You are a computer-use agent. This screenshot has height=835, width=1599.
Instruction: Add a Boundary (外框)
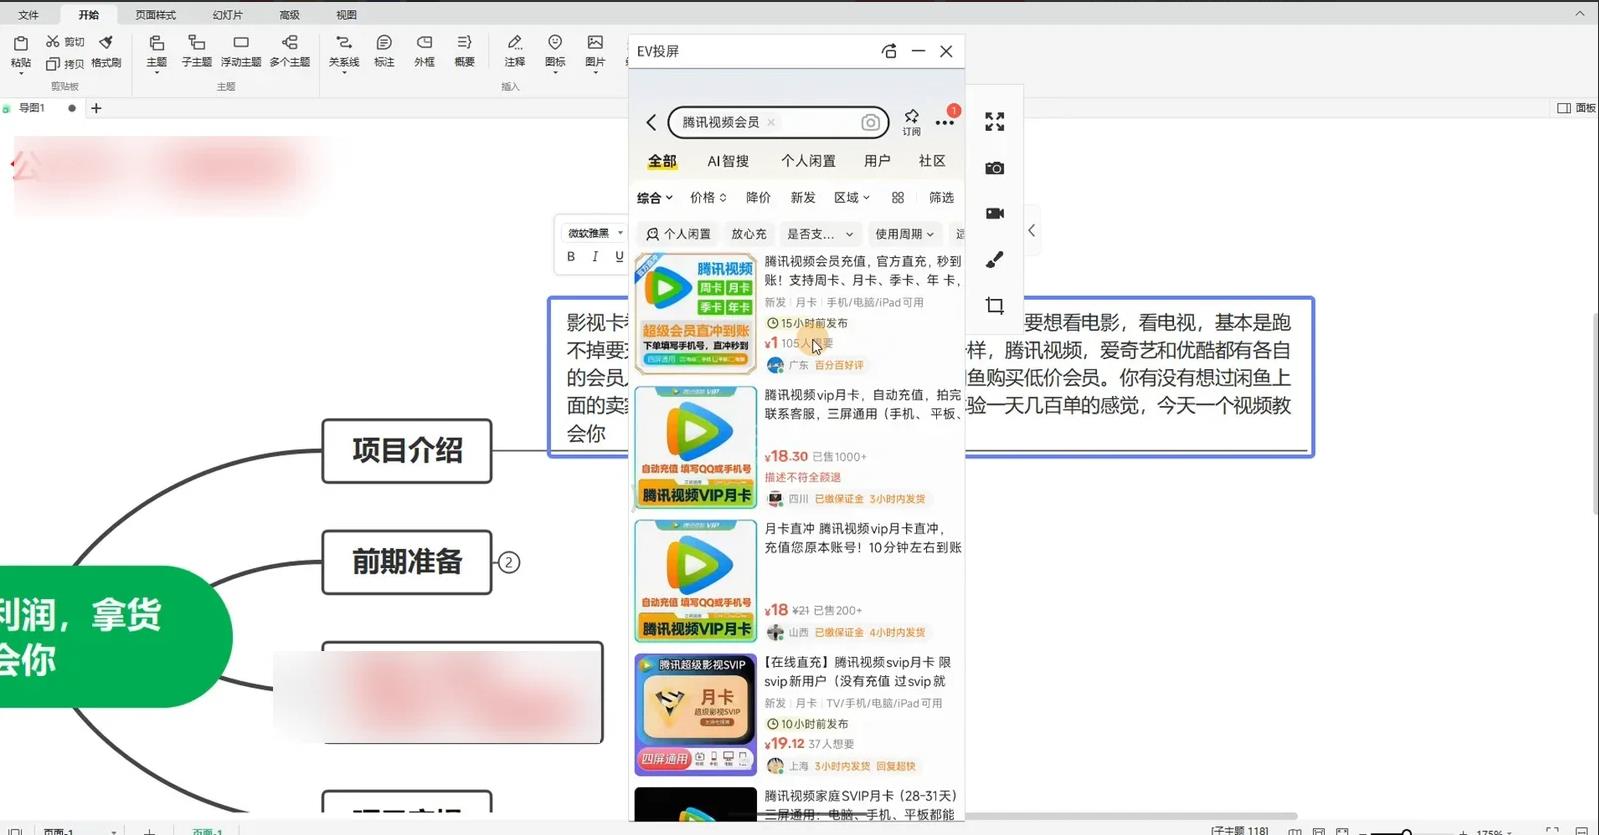point(425,51)
